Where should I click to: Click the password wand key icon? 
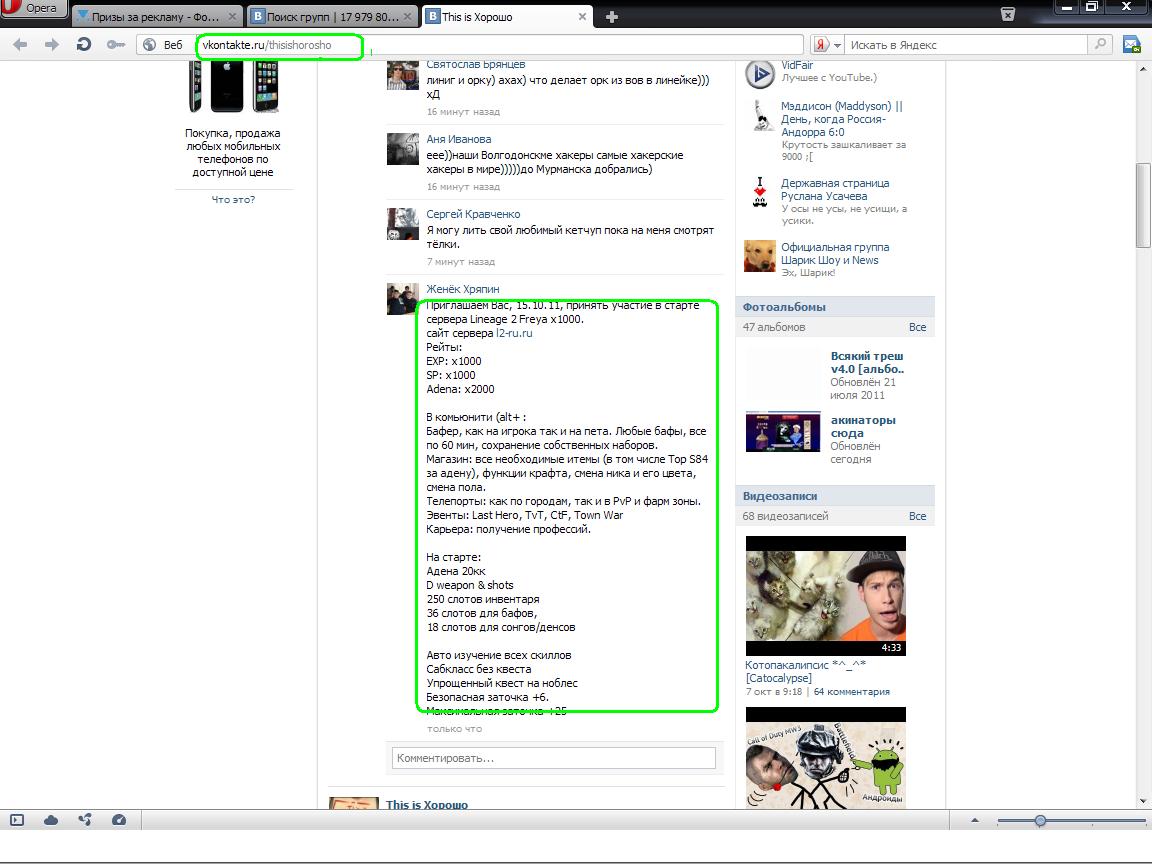click(115, 45)
